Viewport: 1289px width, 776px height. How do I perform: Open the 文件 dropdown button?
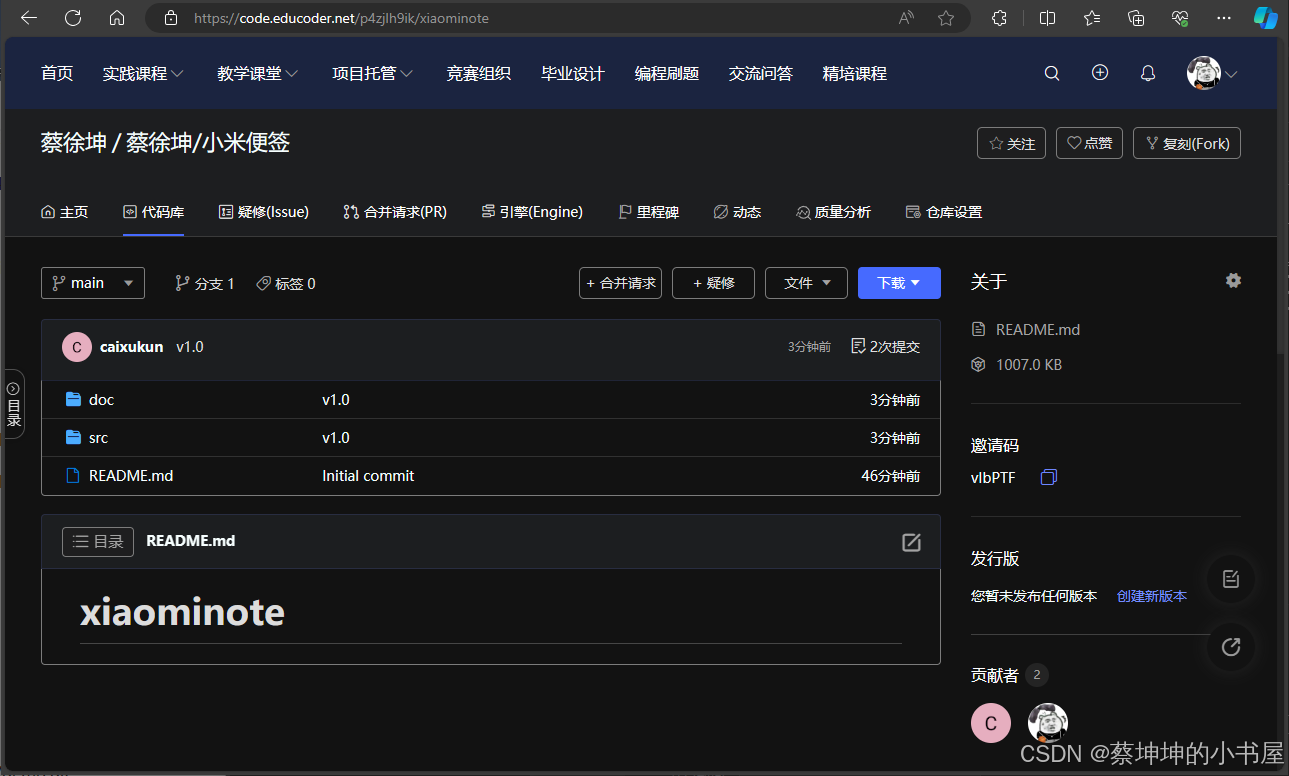tap(806, 283)
